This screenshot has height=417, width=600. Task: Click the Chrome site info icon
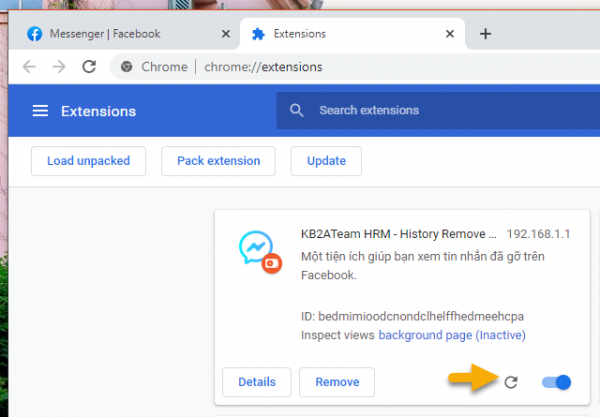click(127, 67)
